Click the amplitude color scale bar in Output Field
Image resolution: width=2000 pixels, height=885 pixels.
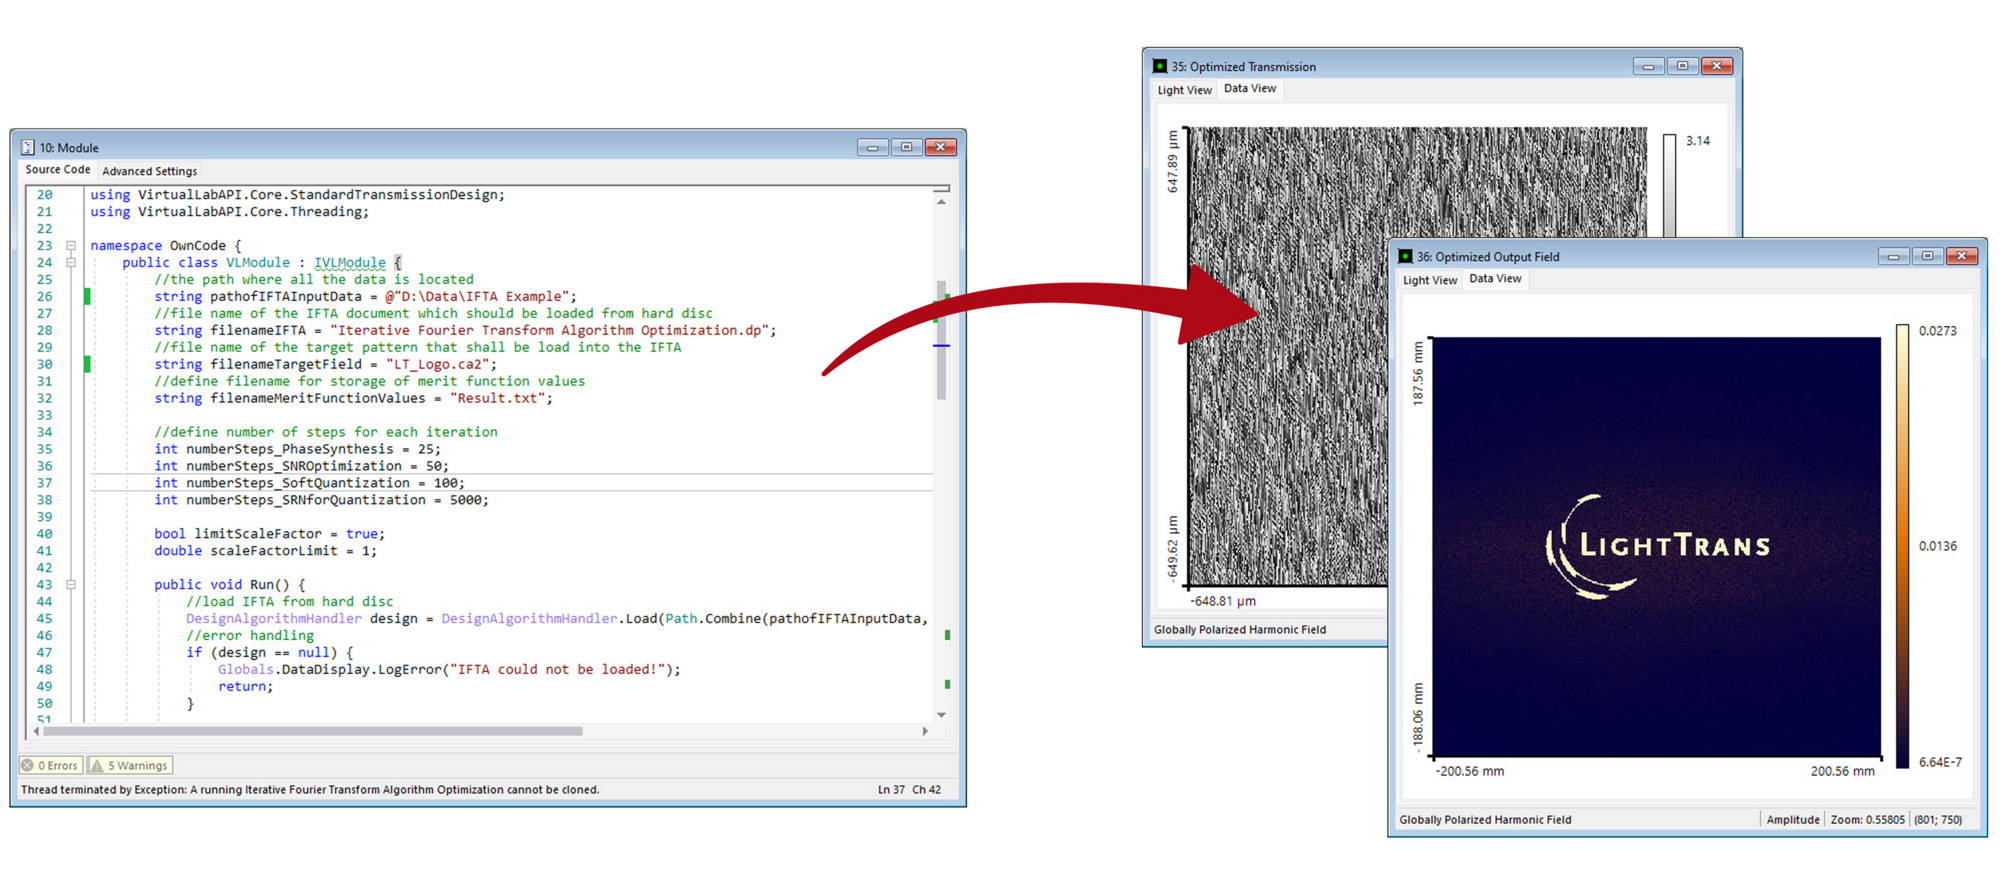pyautogui.click(x=1902, y=546)
